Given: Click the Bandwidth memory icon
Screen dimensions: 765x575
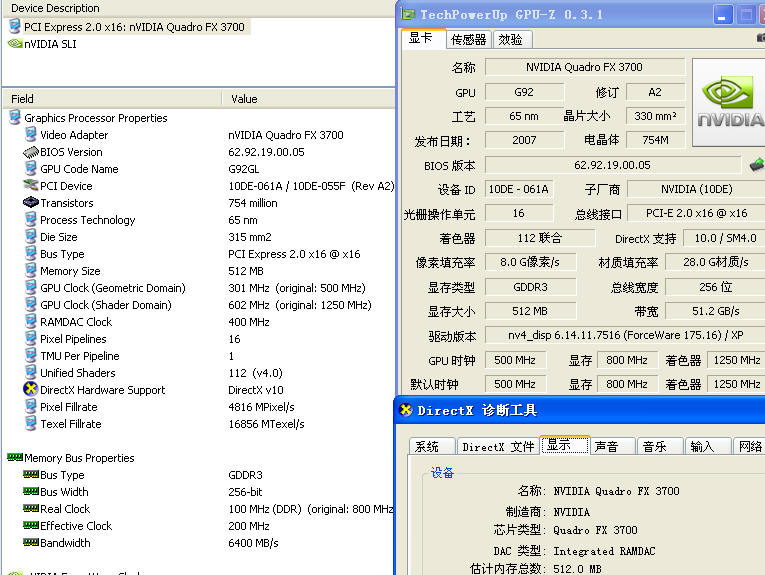Looking at the screenshot, I should [30, 542].
